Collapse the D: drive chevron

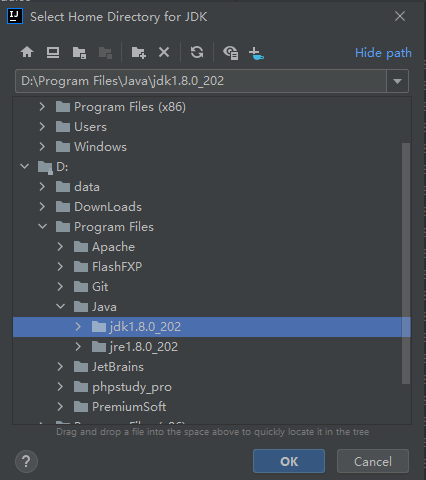(24, 166)
